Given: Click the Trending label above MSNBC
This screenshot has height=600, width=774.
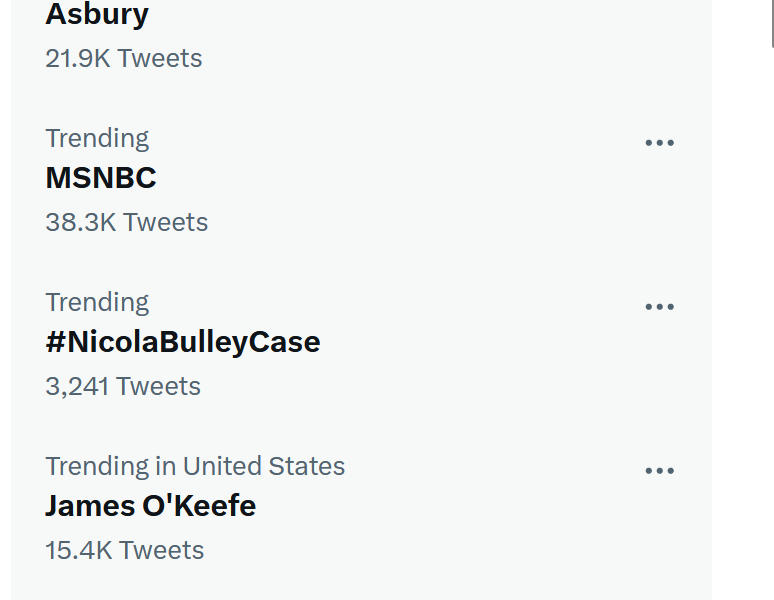Looking at the screenshot, I should (x=97, y=138).
